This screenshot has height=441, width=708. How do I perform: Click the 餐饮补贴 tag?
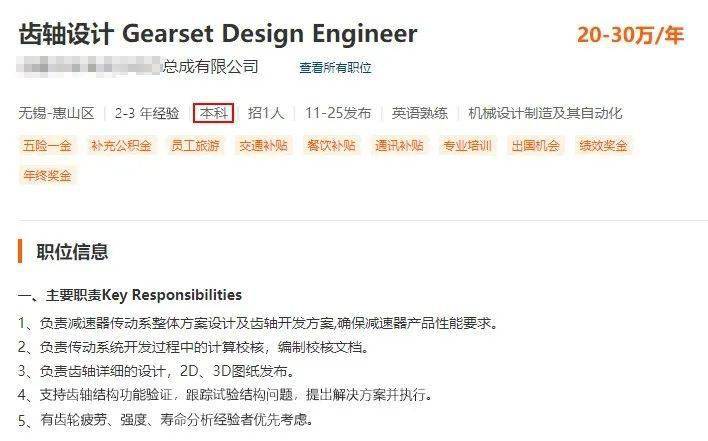click(x=331, y=145)
